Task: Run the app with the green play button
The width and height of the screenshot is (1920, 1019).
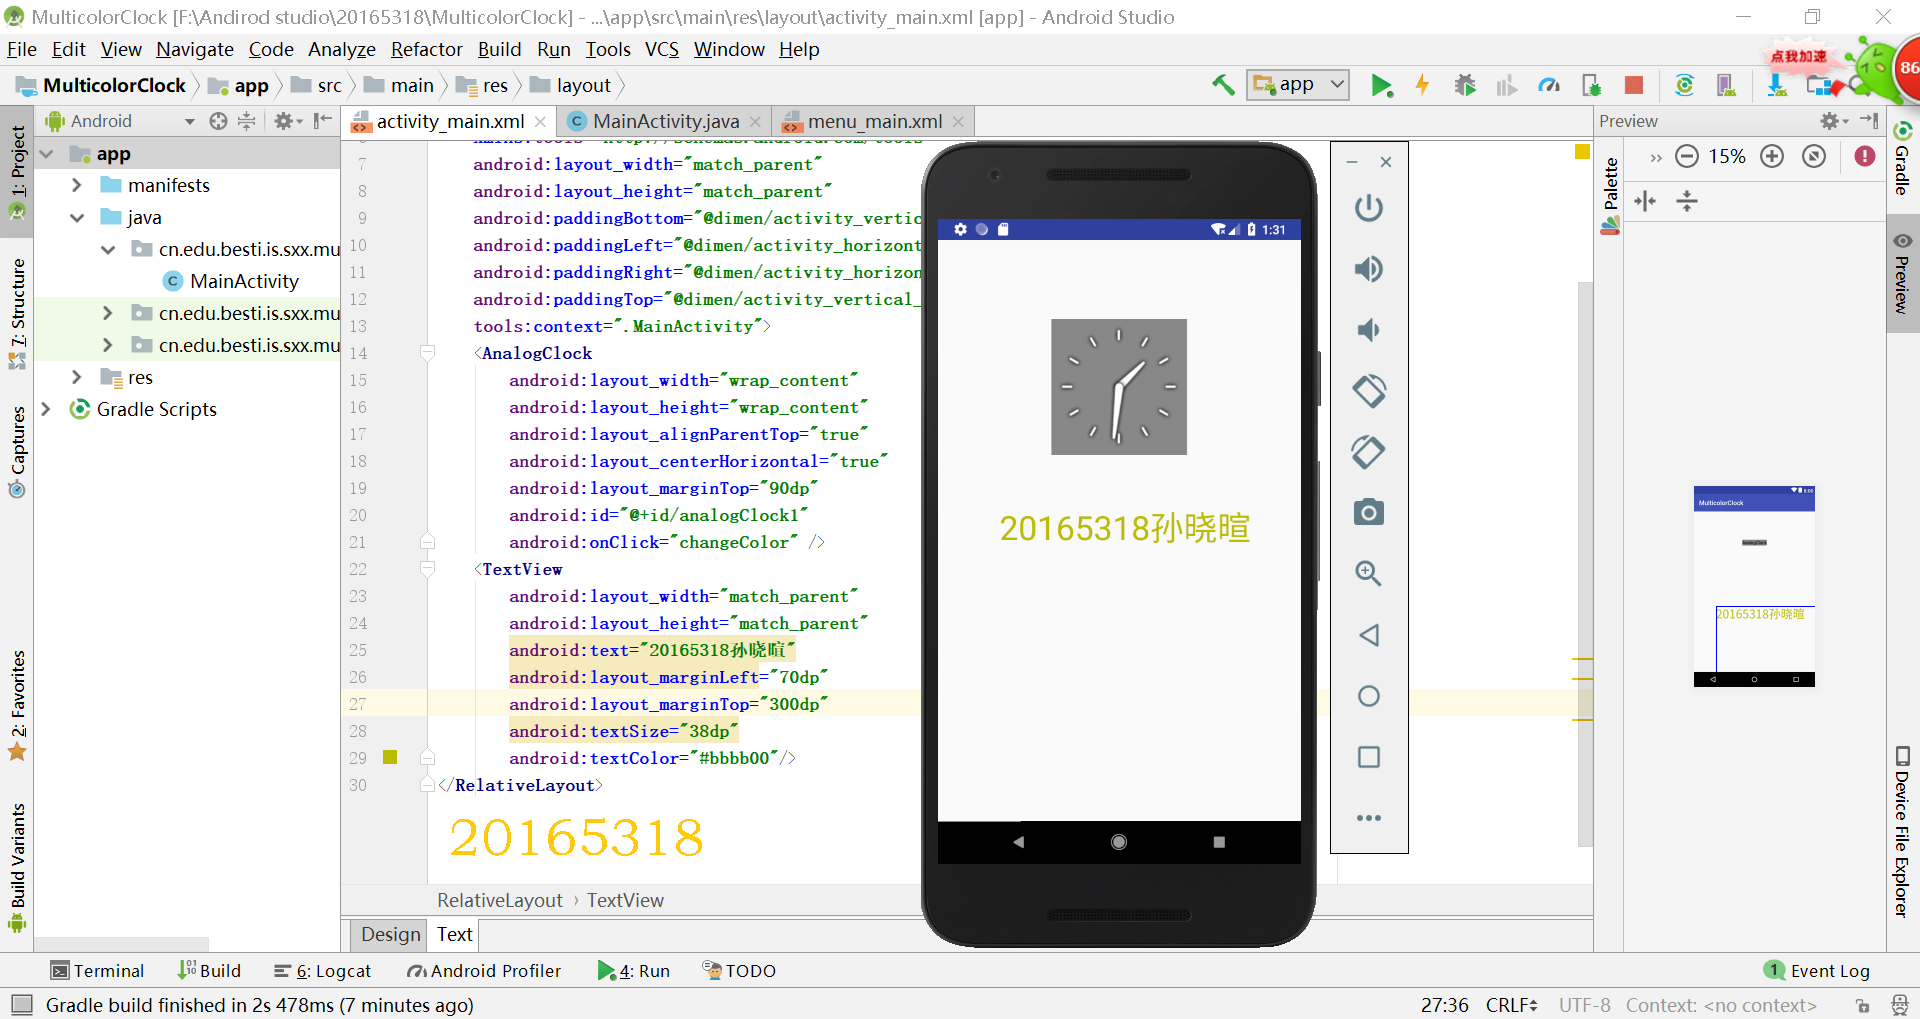Action: click(1381, 86)
